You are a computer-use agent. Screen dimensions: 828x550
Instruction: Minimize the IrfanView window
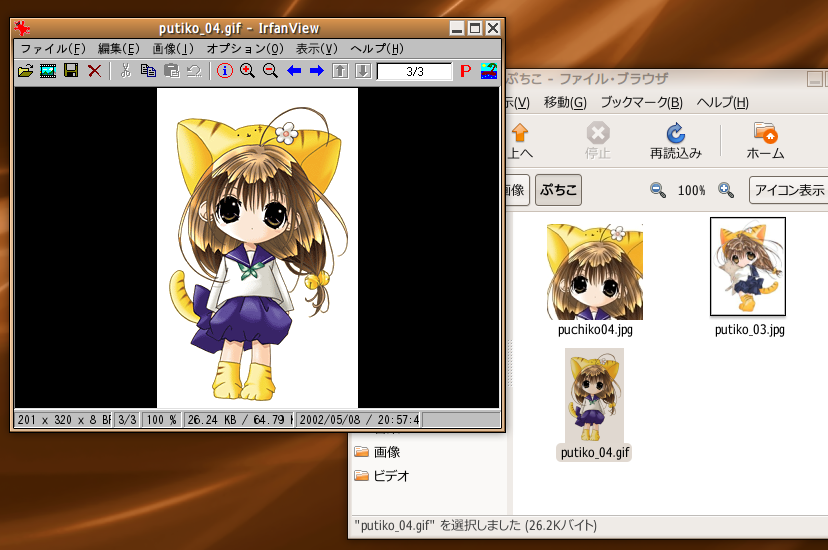click(x=457, y=28)
